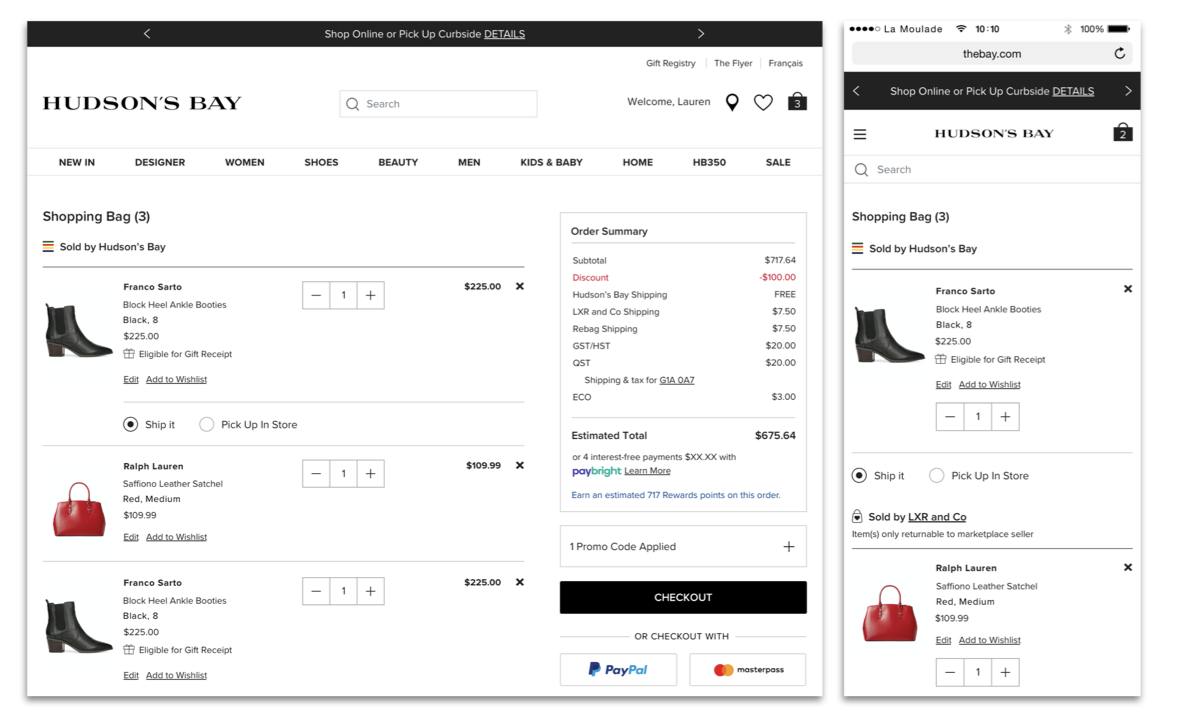Open wishlist heart icon in desktop header
Viewport: 1178px width, 722px height.
763,102
